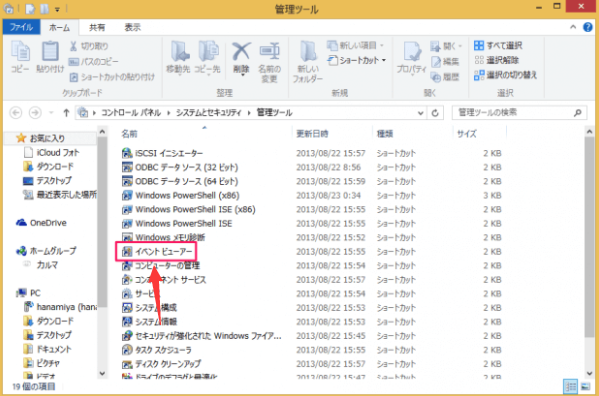Click the Paste clipboard icon
This screenshot has height=396, width=599.
pos(50,52)
